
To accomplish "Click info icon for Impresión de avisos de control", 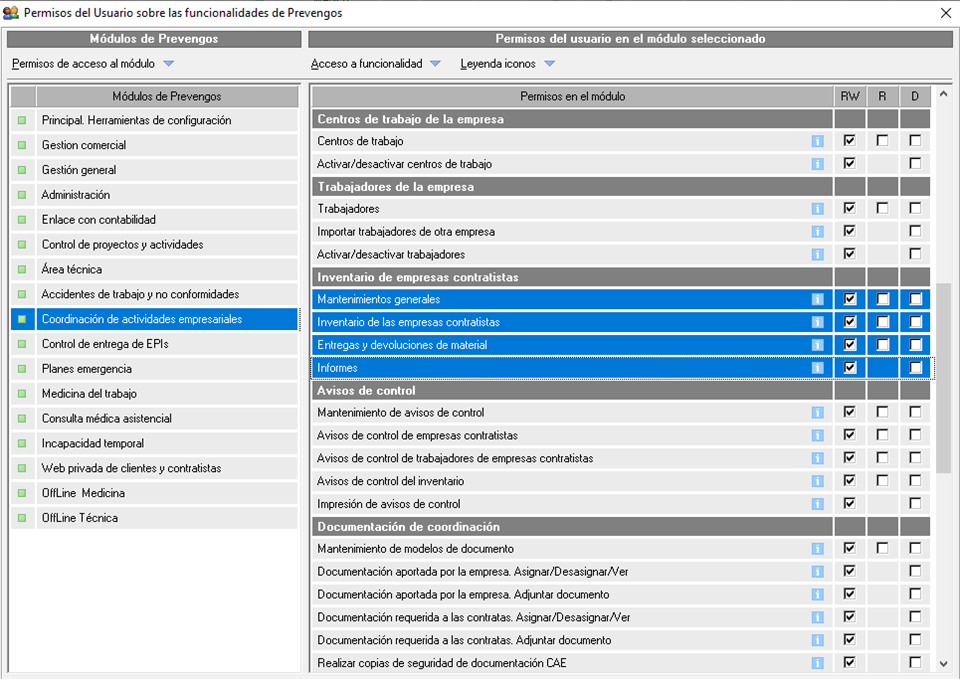I will 817,504.
